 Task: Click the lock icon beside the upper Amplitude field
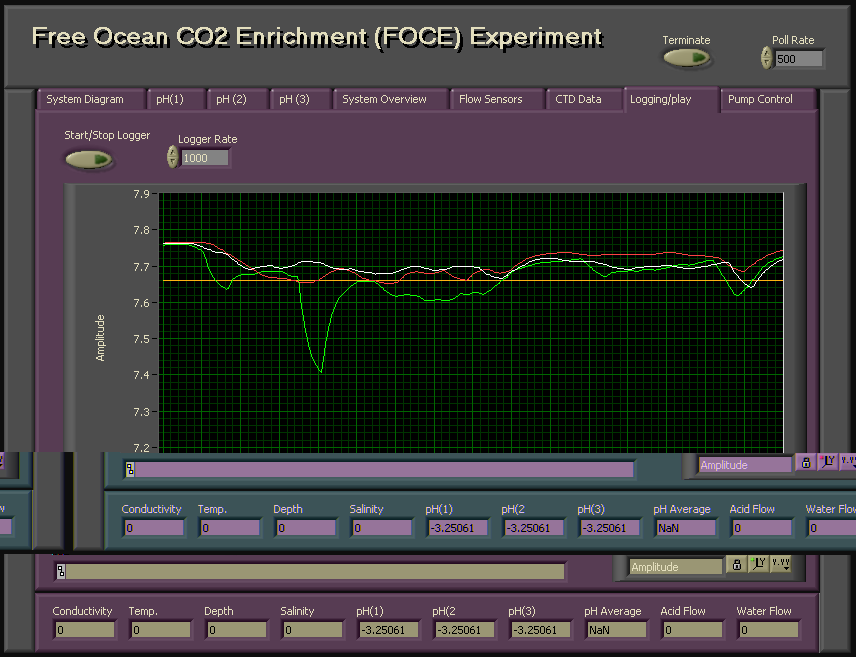point(806,463)
